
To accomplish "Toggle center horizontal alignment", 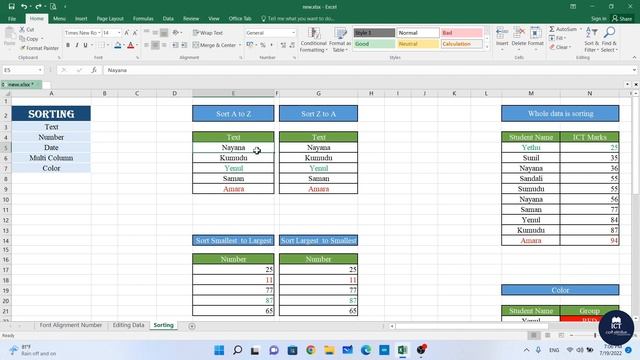I will (x=155, y=45).
